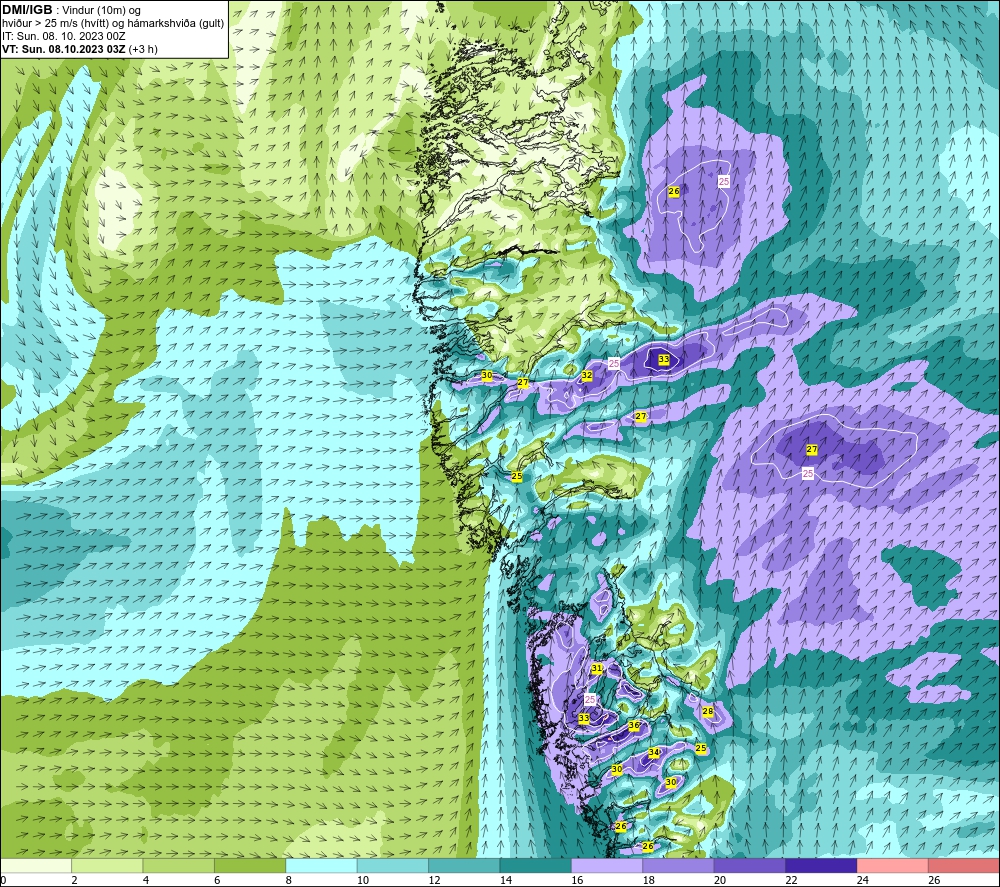Click the legend tick label 18
Viewport: 1000px width, 887px height.
coord(649,880)
